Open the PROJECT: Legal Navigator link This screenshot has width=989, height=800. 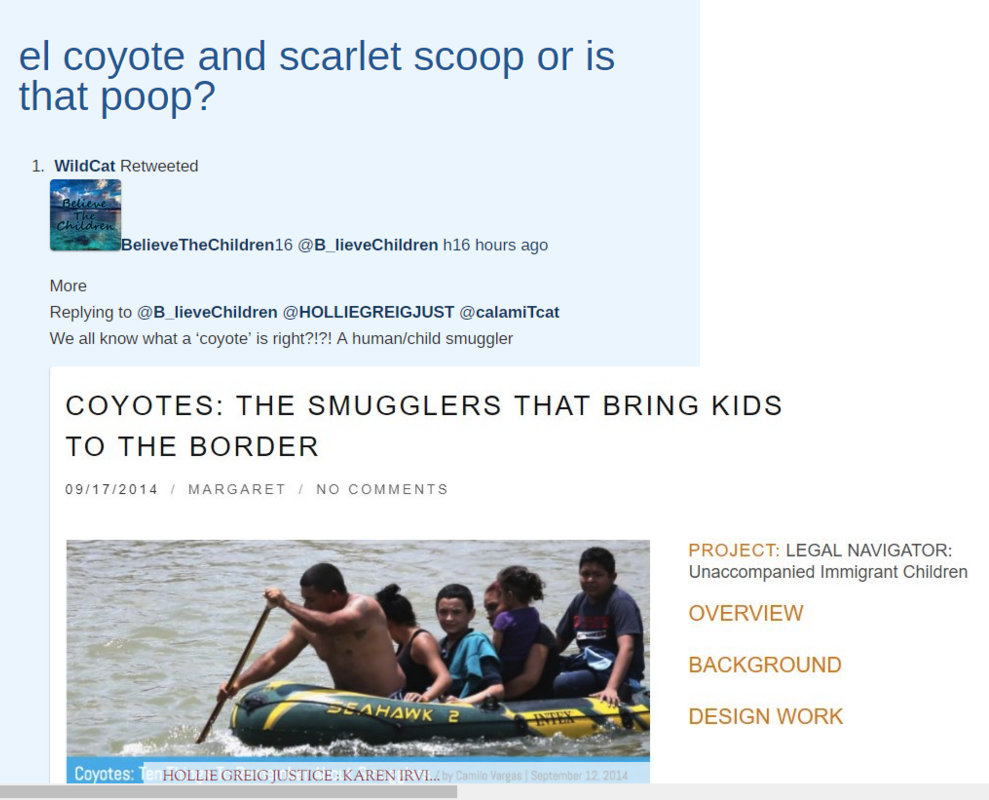point(828,561)
